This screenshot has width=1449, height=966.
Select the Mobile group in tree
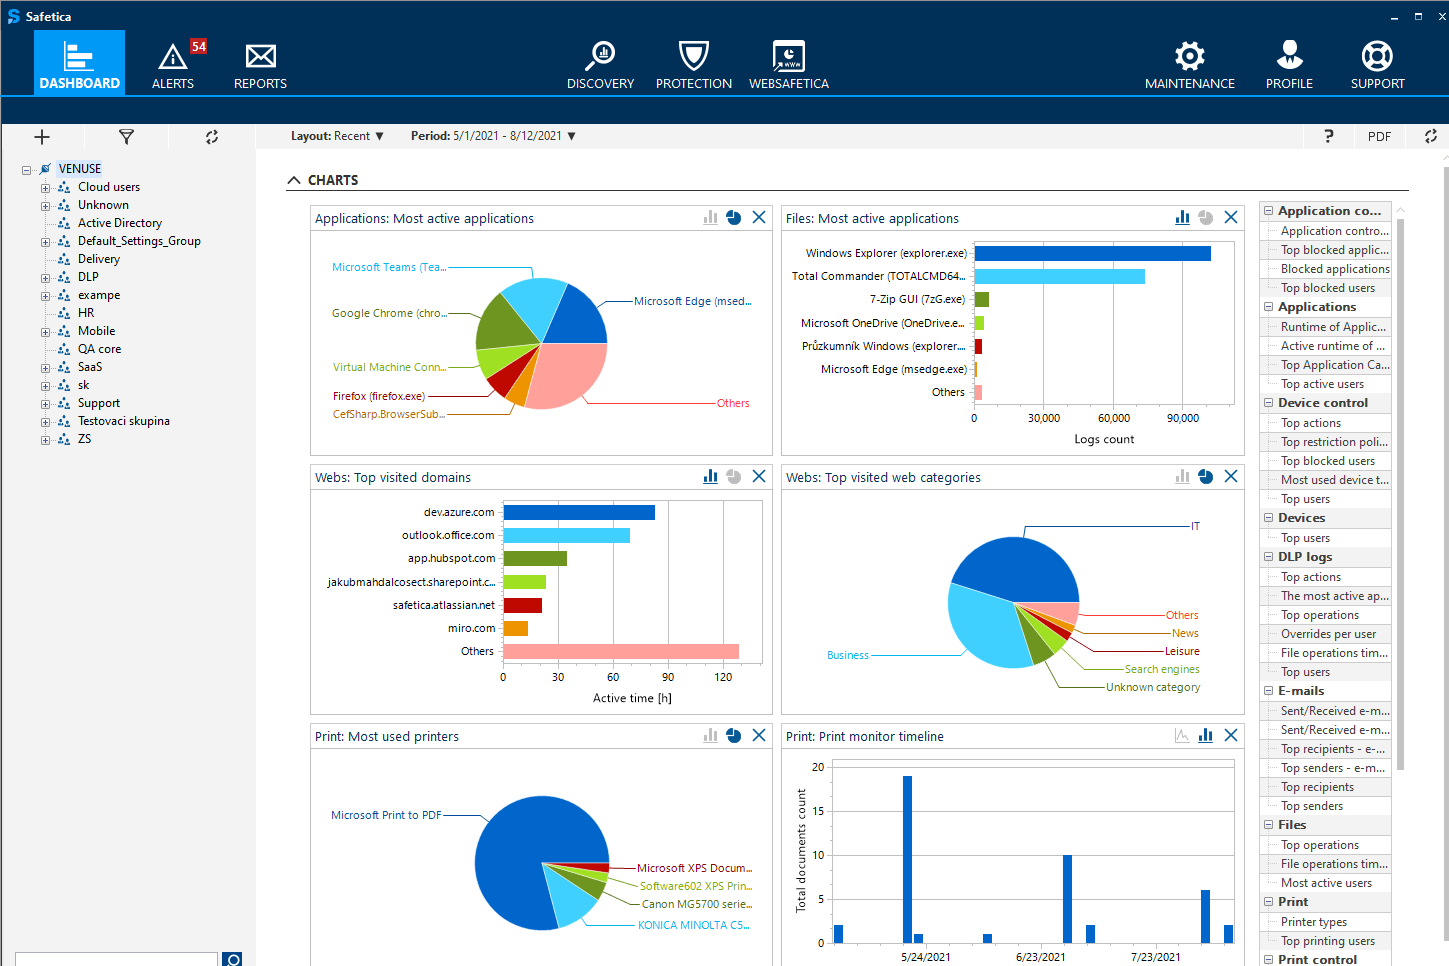click(97, 331)
